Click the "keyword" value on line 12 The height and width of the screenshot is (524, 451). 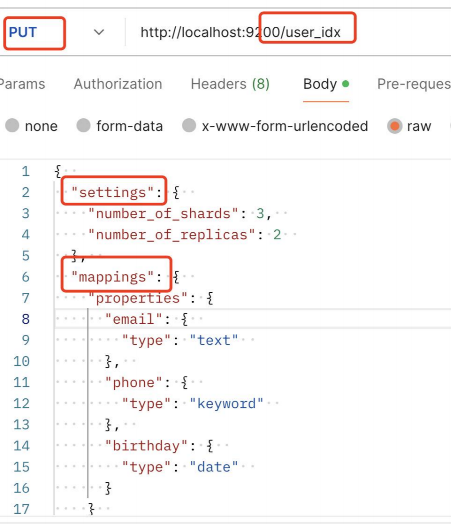[x=227, y=404]
